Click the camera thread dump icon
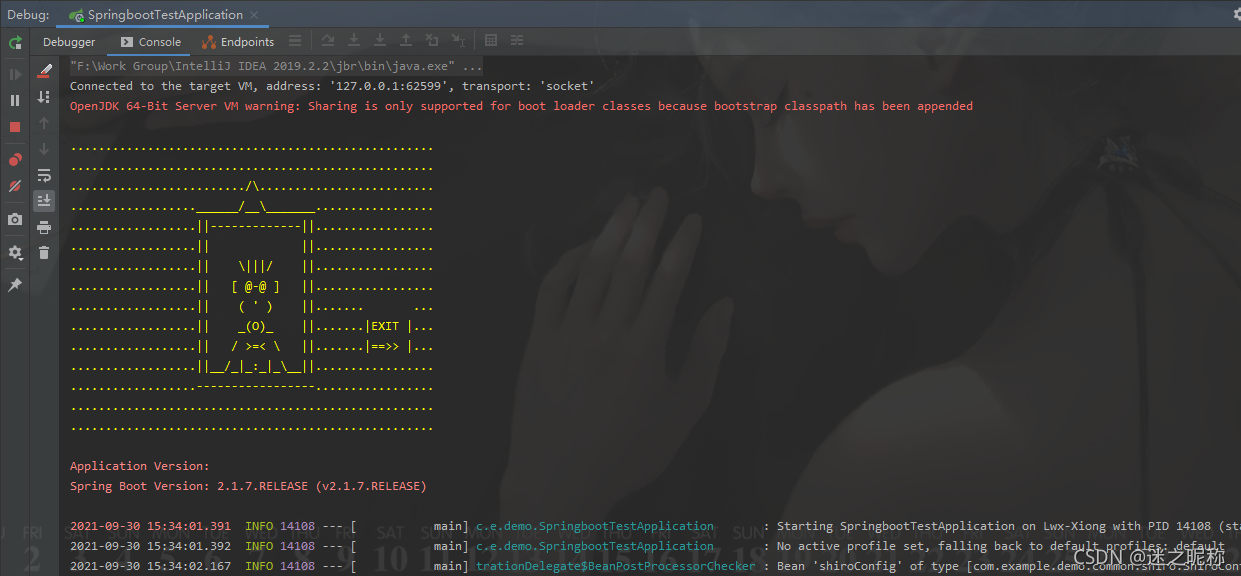Screen dimensions: 1241x576 [x=15, y=219]
